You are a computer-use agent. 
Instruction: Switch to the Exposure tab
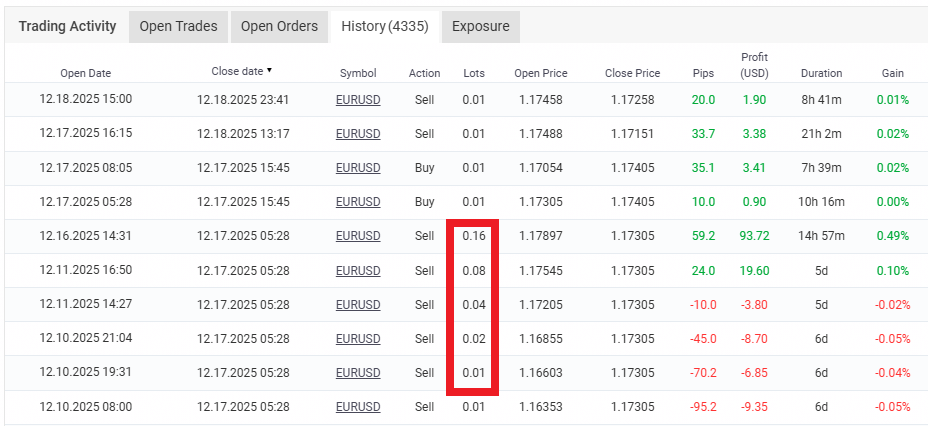[x=481, y=27]
